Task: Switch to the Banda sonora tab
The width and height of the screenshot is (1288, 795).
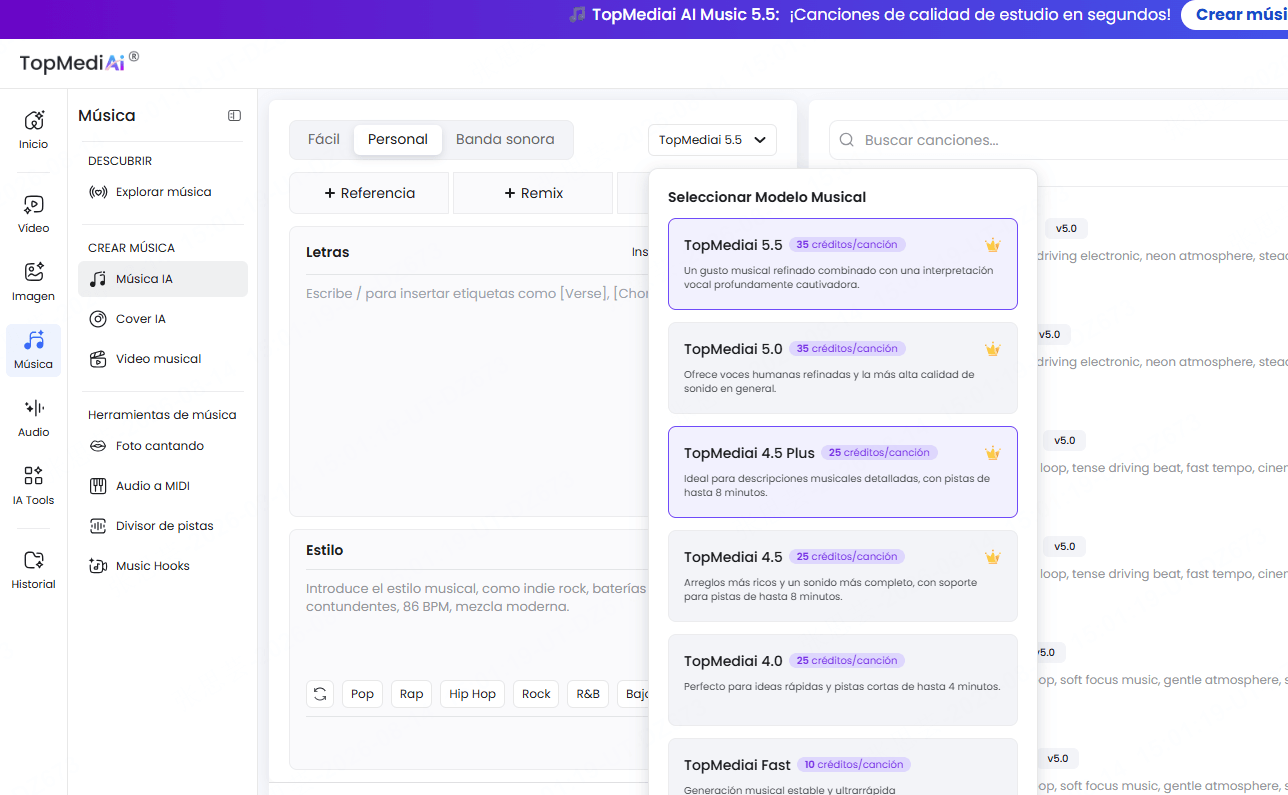Action: [x=505, y=140]
